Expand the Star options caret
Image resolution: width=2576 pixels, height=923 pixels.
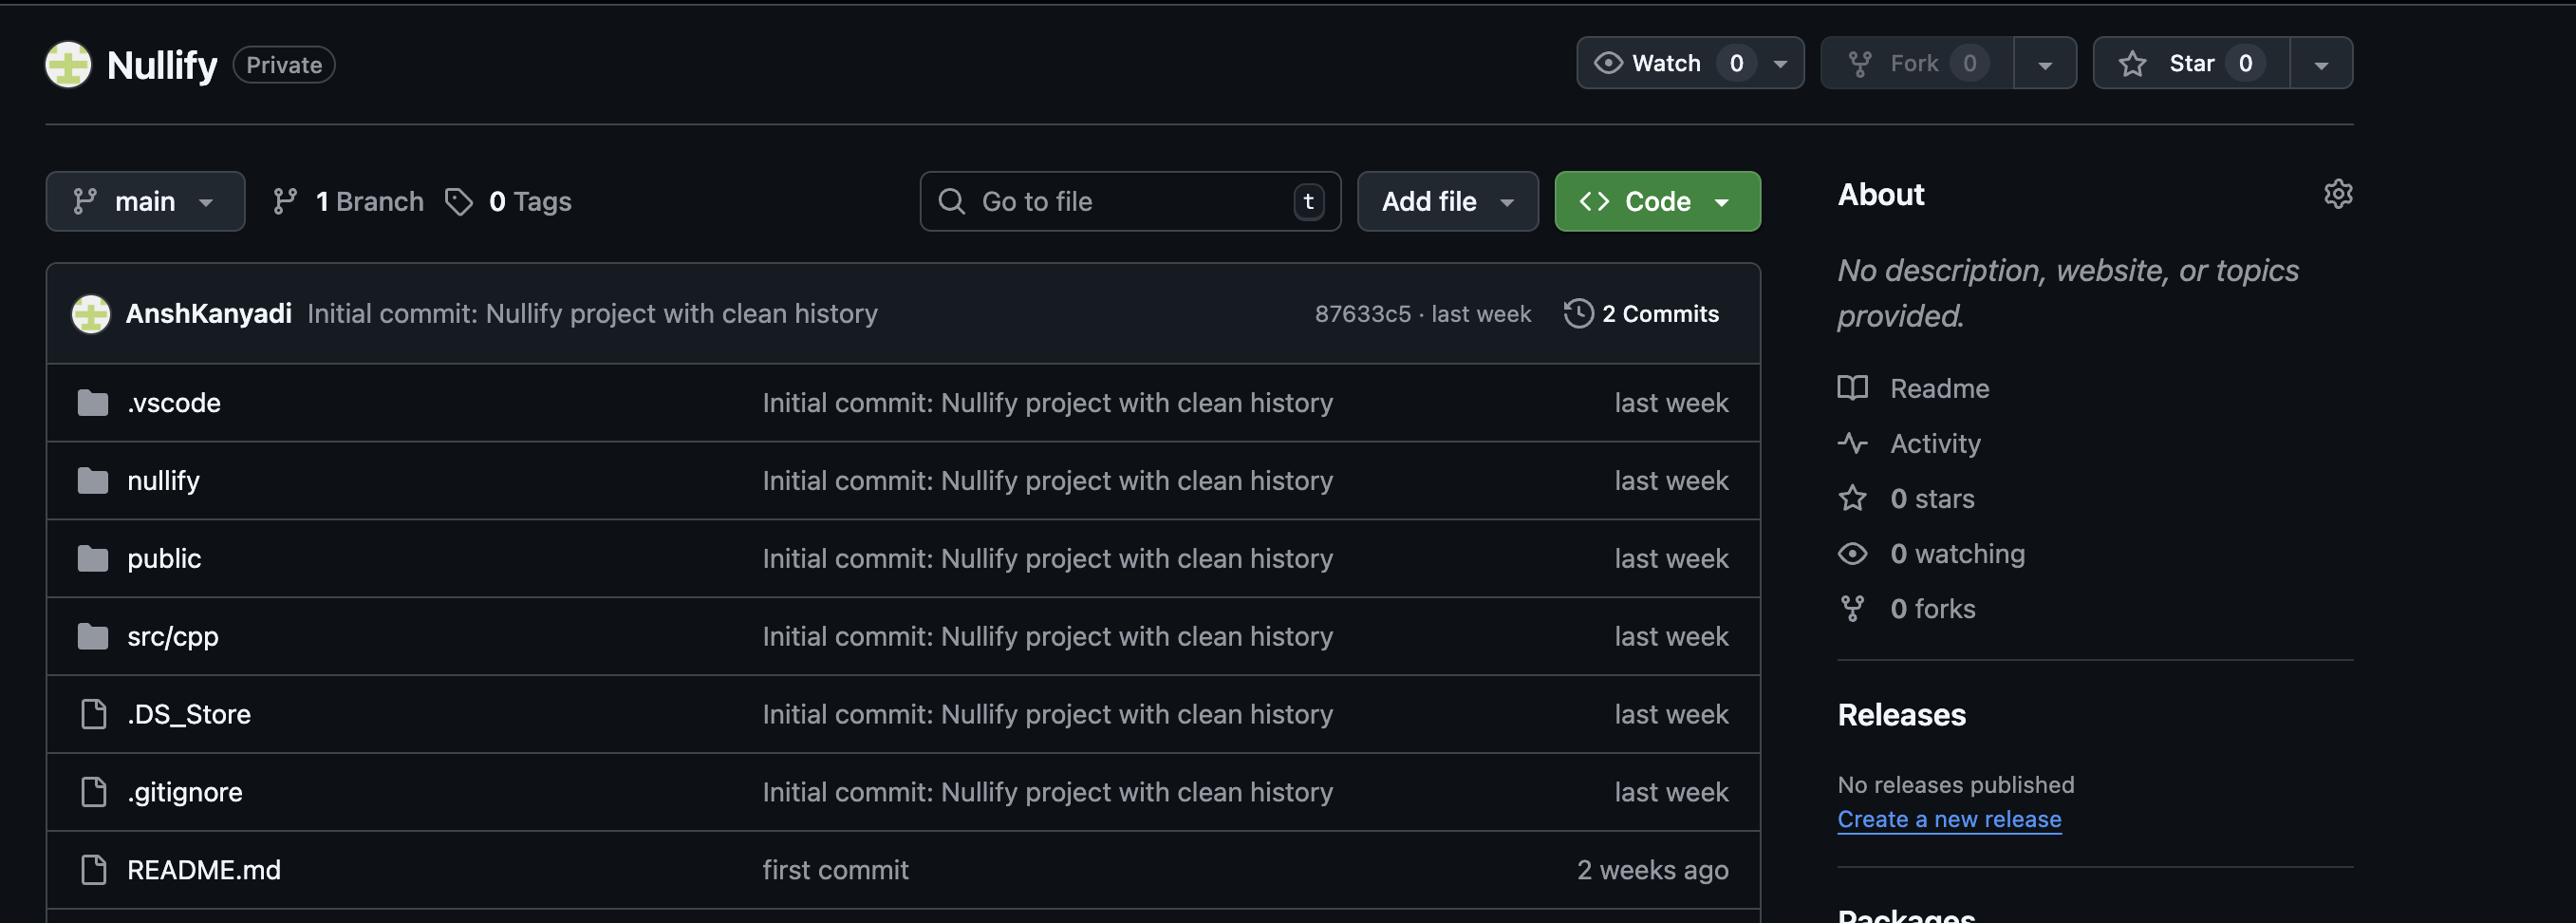(x=2322, y=62)
